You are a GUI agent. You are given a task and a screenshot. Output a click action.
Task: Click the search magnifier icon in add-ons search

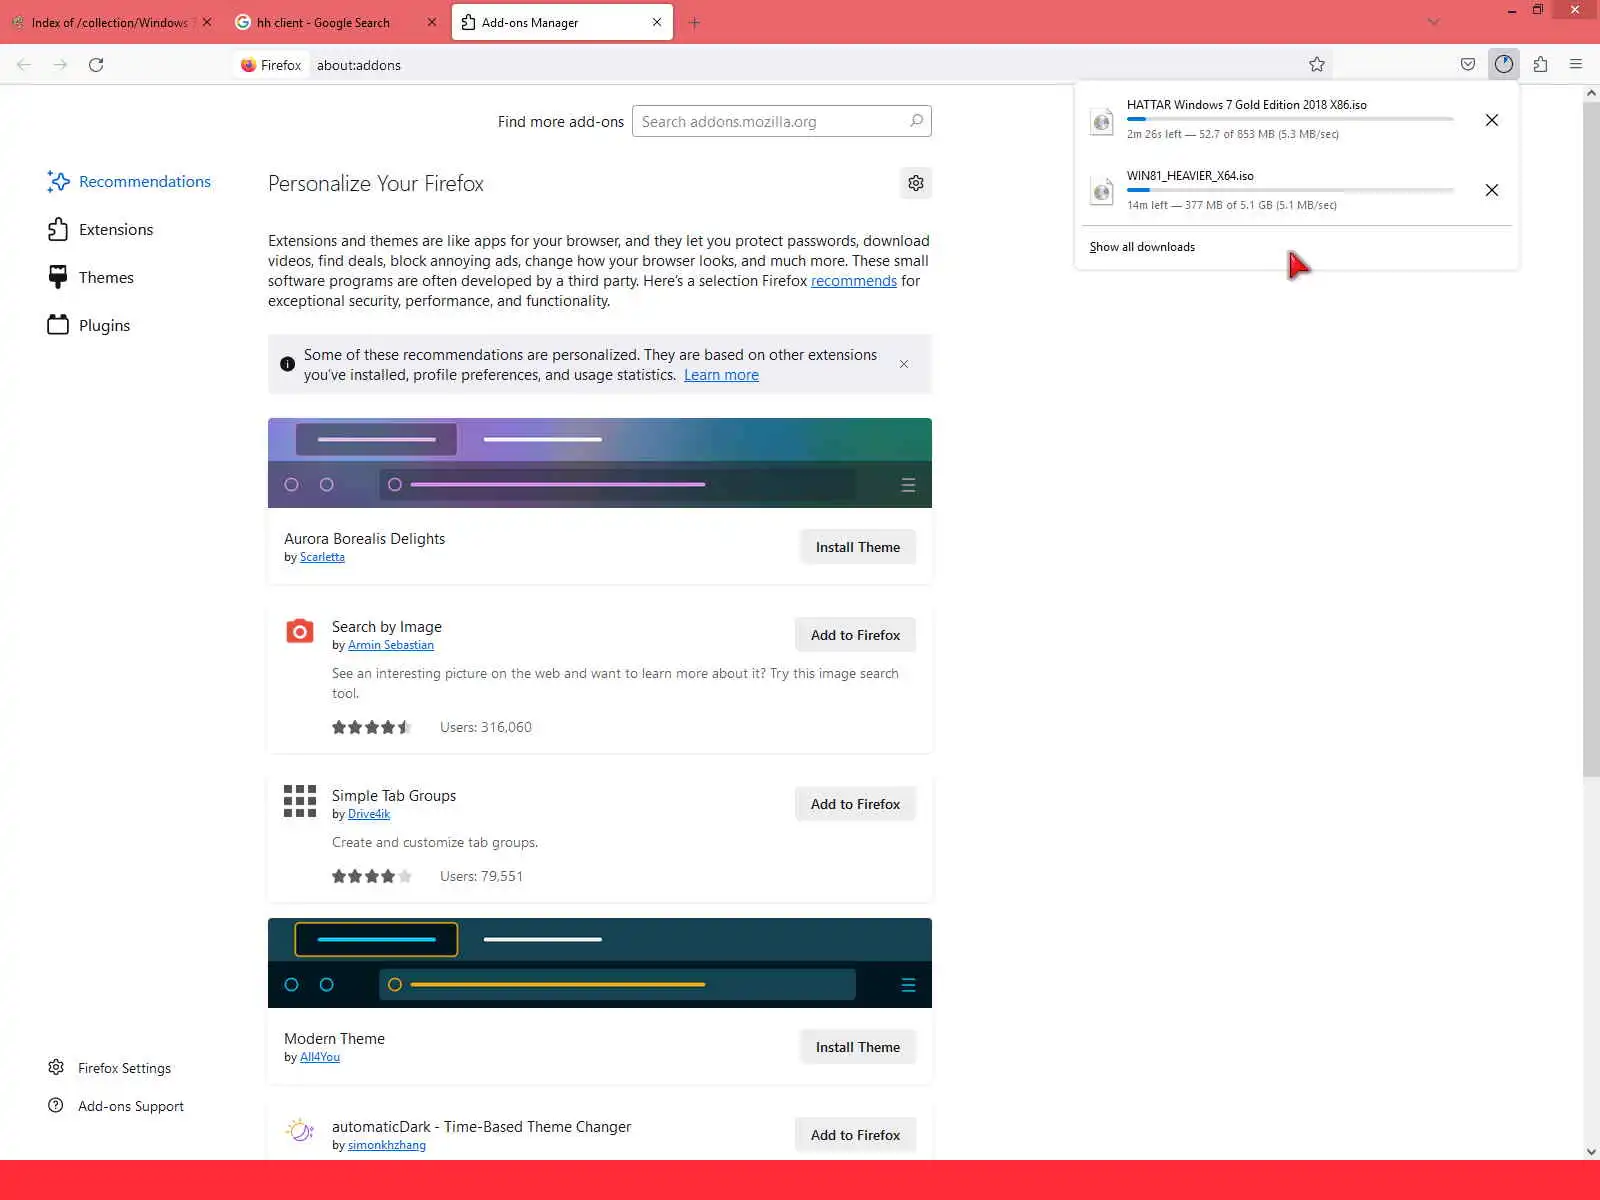point(916,121)
